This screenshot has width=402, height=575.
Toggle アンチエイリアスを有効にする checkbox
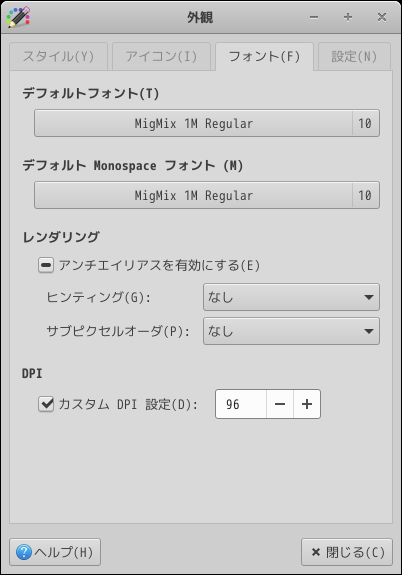click(x=46, y=265)
